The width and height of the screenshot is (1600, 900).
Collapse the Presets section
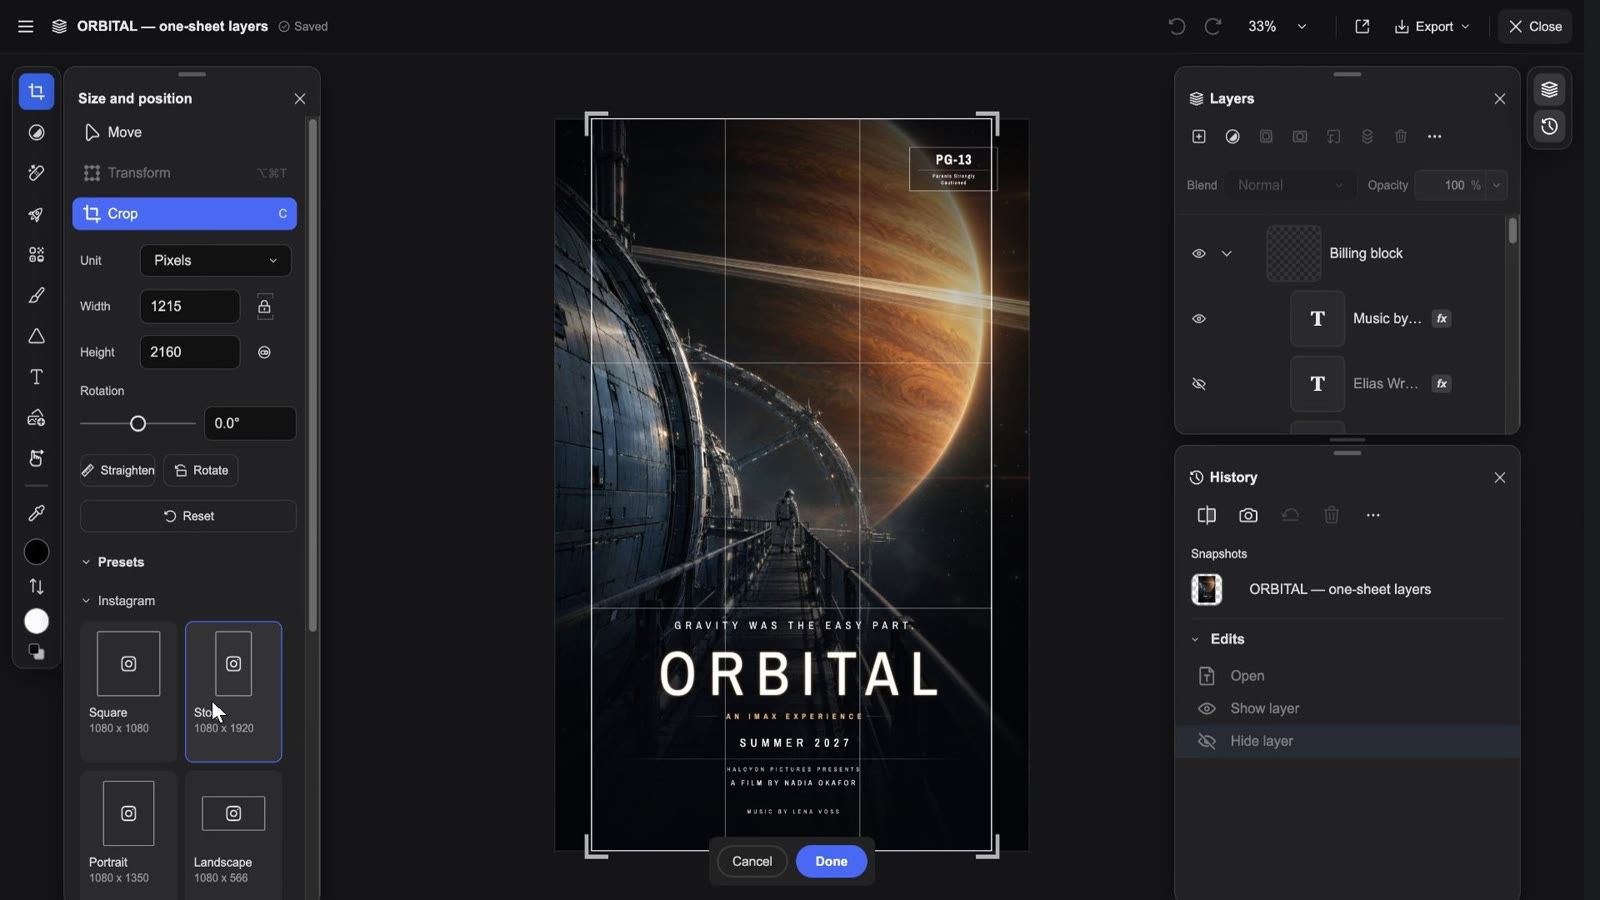click(86, 562)
